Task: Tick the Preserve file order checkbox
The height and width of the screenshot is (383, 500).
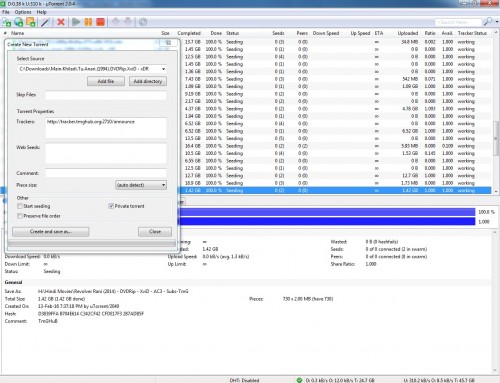Action: (x=20, y=216)
